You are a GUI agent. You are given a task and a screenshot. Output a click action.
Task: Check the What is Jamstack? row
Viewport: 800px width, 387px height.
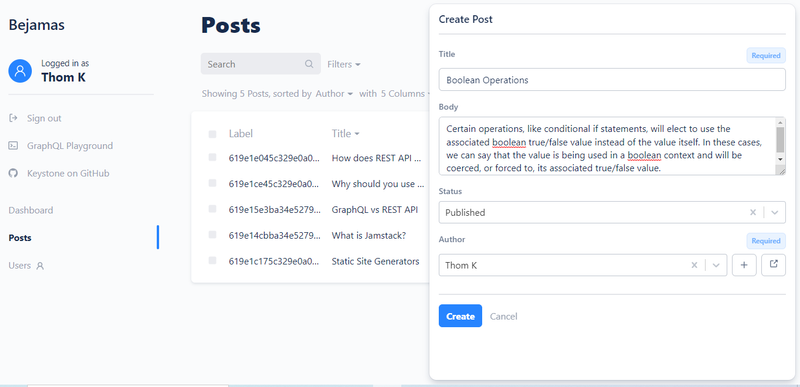pyautogui.click(x=212, y=235)
